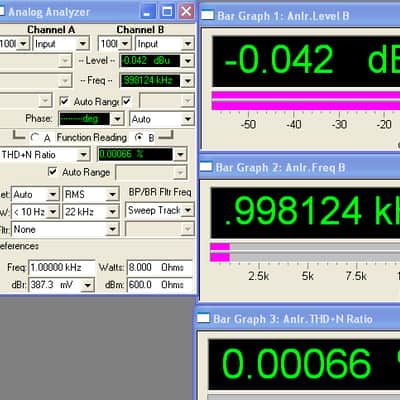400x400 pixels.
Task: Click the Channel B level reading -0.042 dBu
Action: coord(150,61)
